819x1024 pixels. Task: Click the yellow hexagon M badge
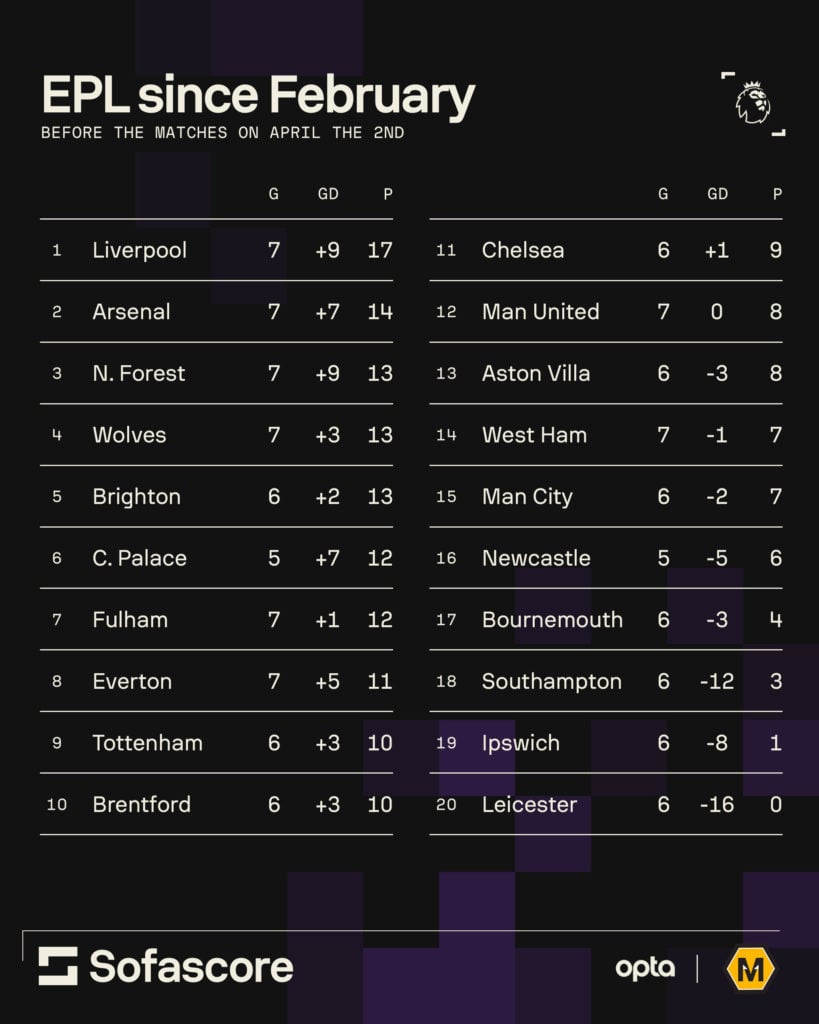752,968
